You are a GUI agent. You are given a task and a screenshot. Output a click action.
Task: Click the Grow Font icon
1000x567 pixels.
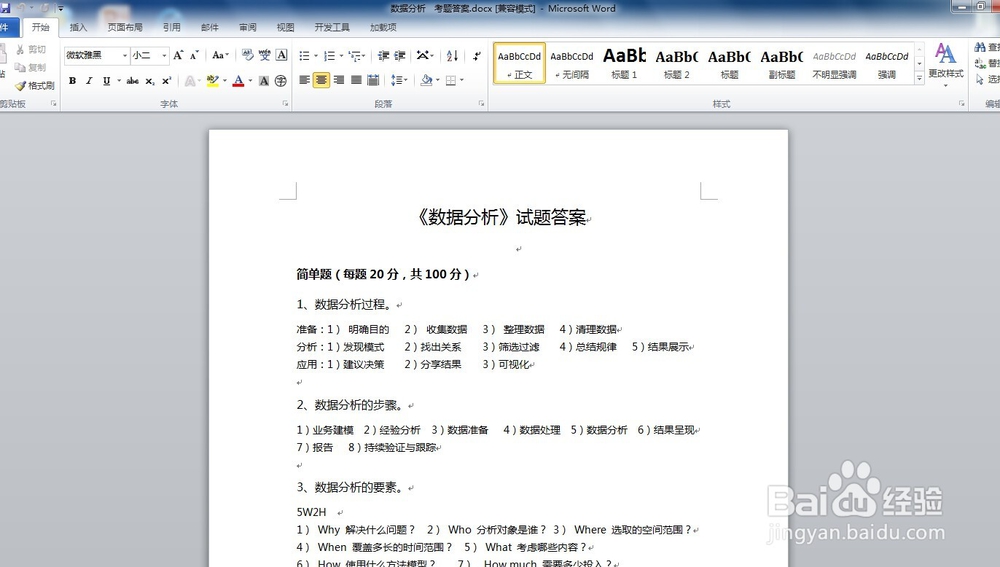tap(179, 55)
